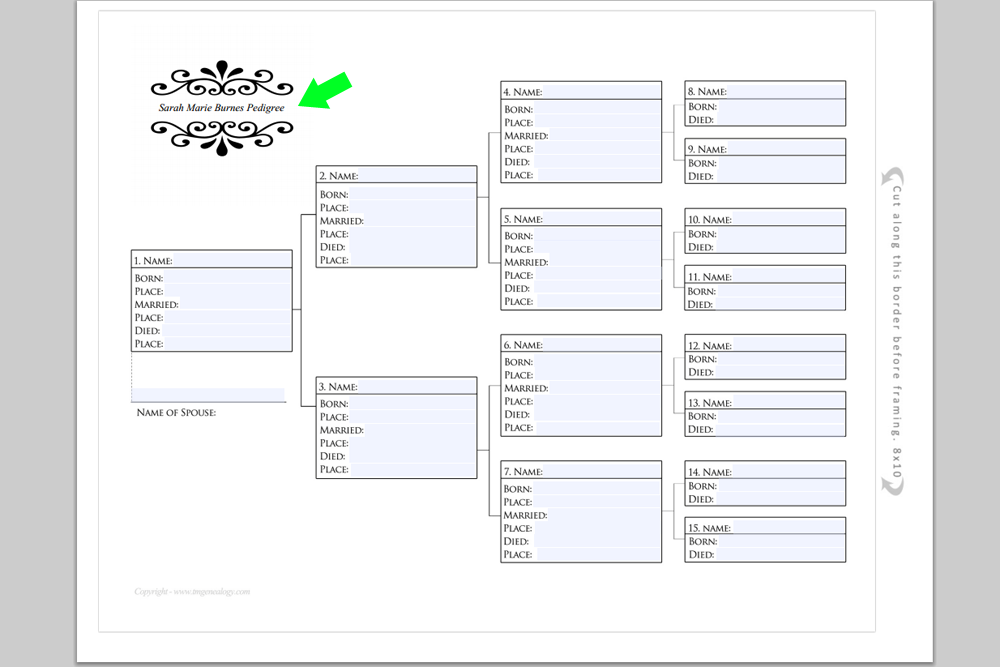1000x667 pixels.
Task: Focus the Died field in box 11
Action: click(x=779, y=304)
